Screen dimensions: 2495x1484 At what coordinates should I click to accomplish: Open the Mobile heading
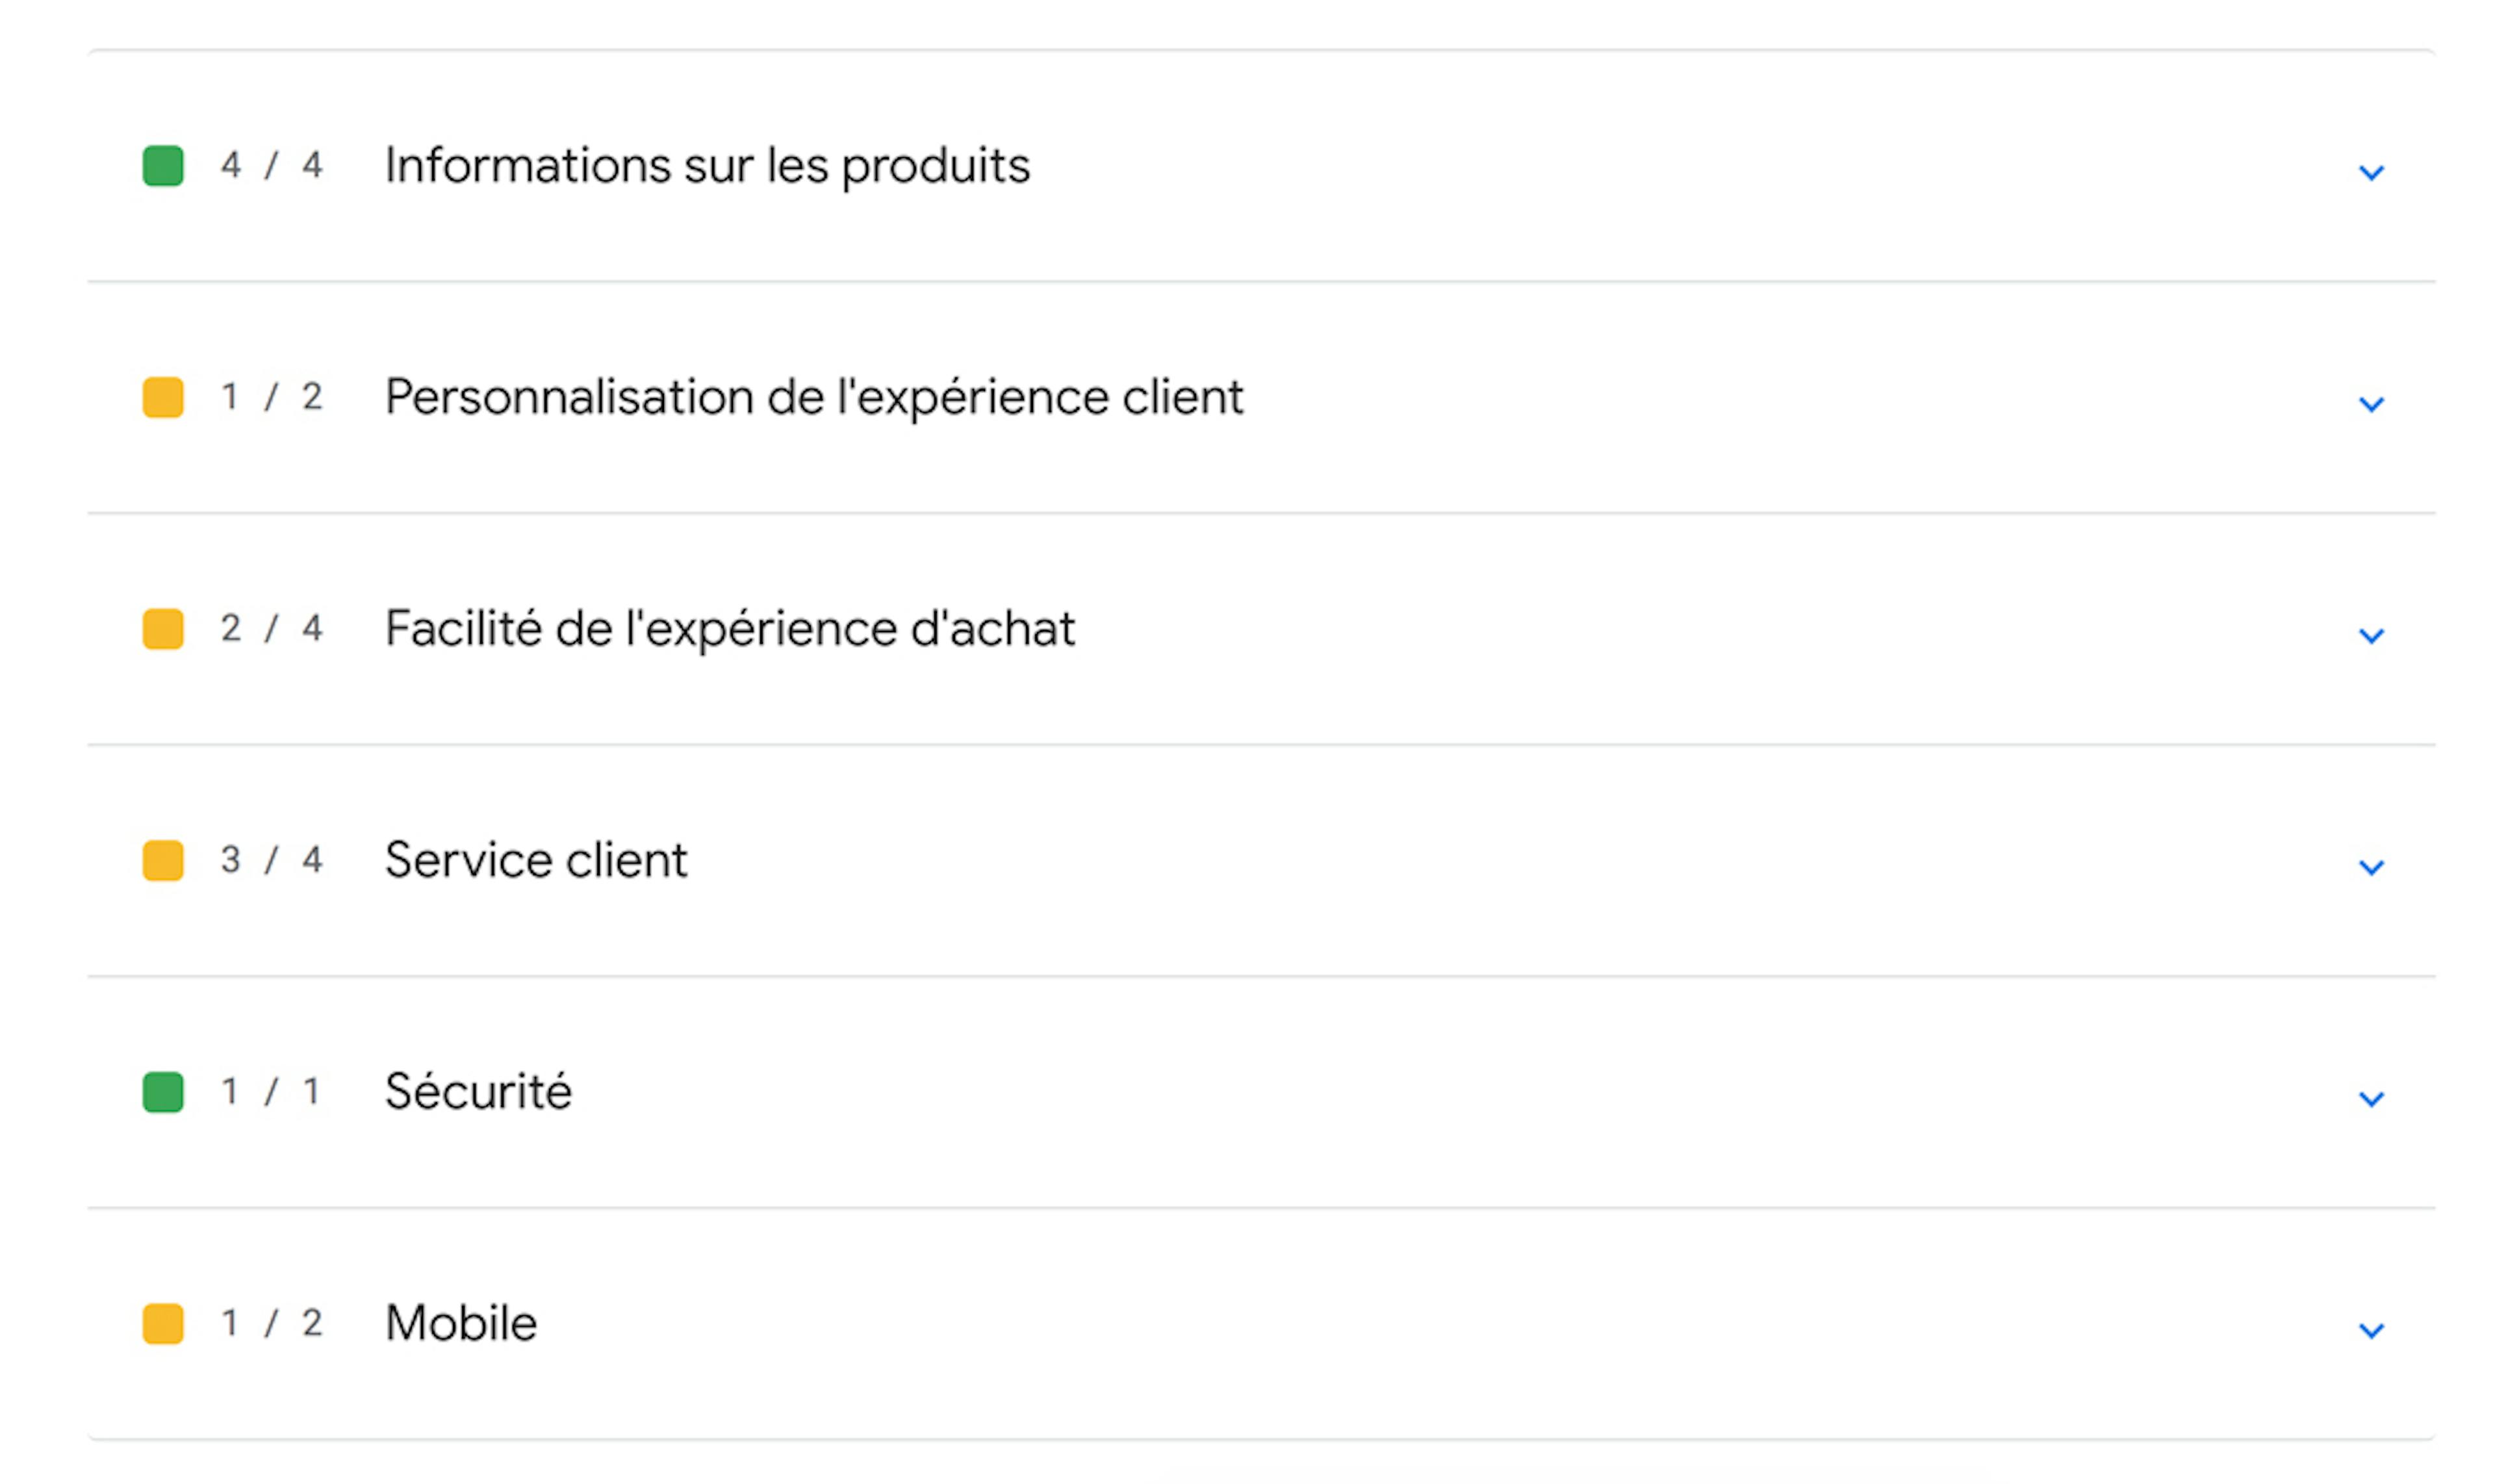click(461, 1323)
